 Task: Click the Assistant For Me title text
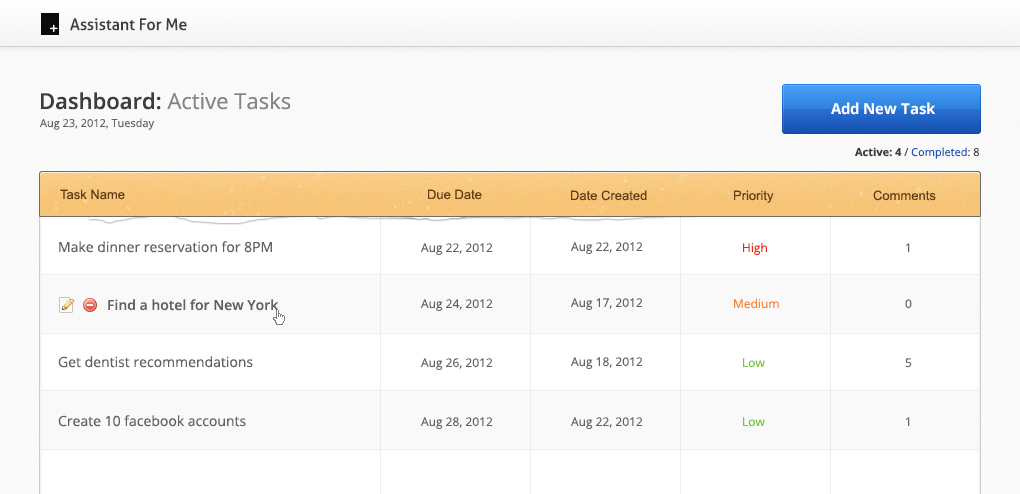click(x=128, y=25)
